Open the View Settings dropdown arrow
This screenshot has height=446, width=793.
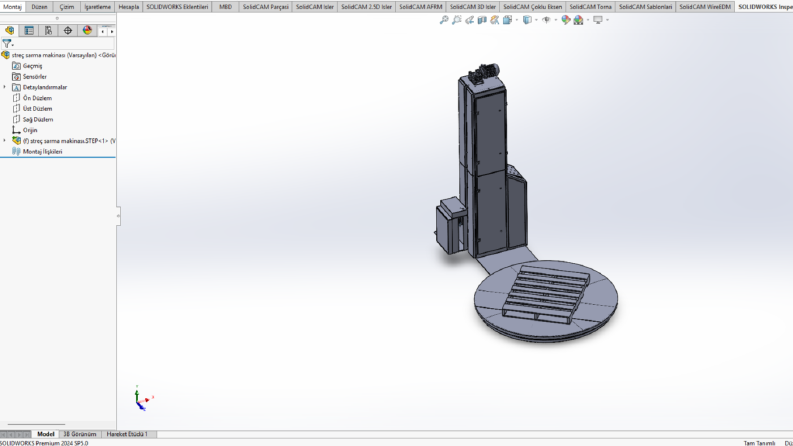[x=607, y=20]
